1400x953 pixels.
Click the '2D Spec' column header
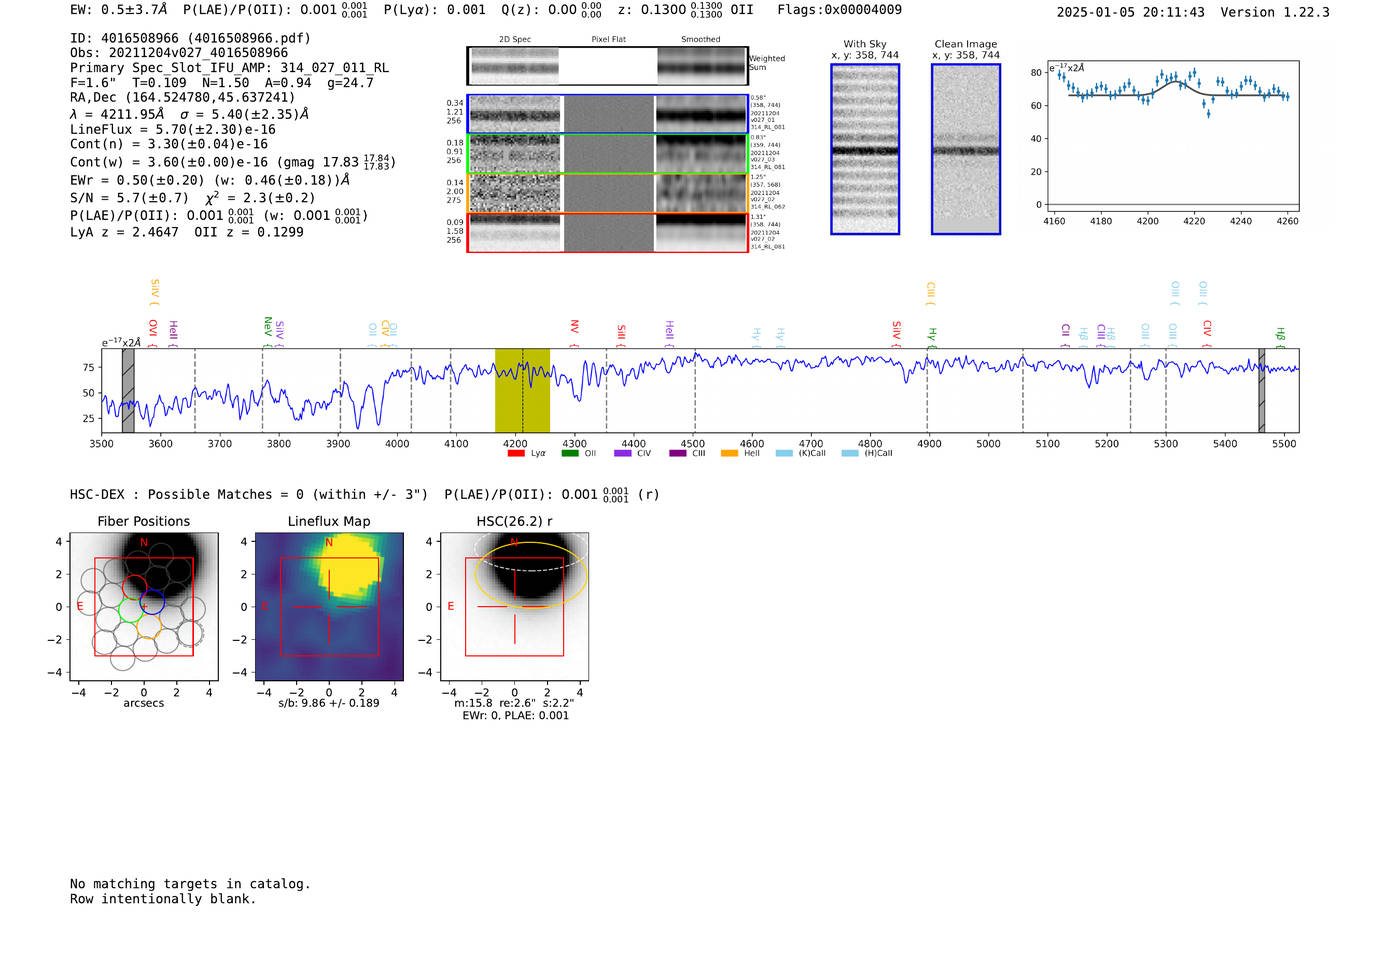(515, 40)
